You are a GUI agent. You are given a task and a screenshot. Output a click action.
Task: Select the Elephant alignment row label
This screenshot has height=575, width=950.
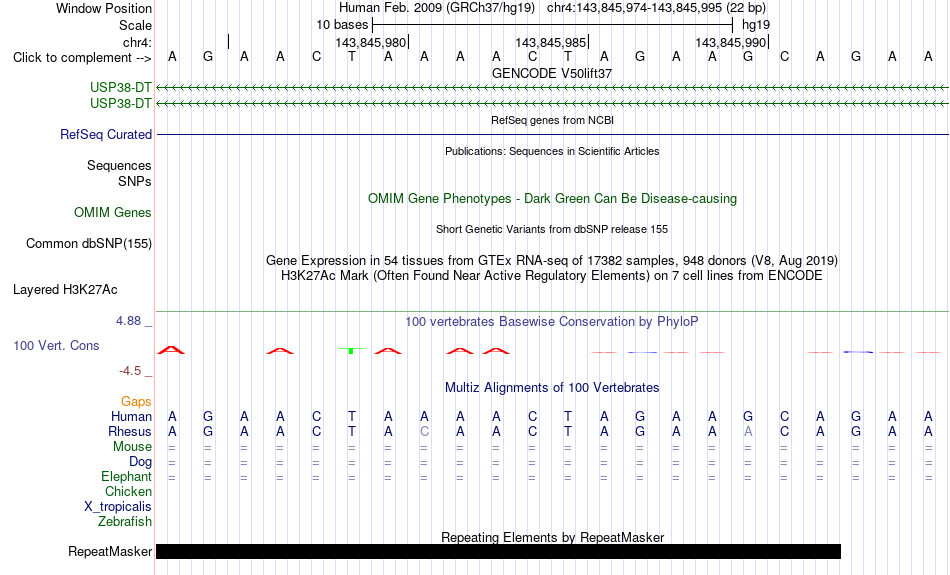tap(126, 477)
